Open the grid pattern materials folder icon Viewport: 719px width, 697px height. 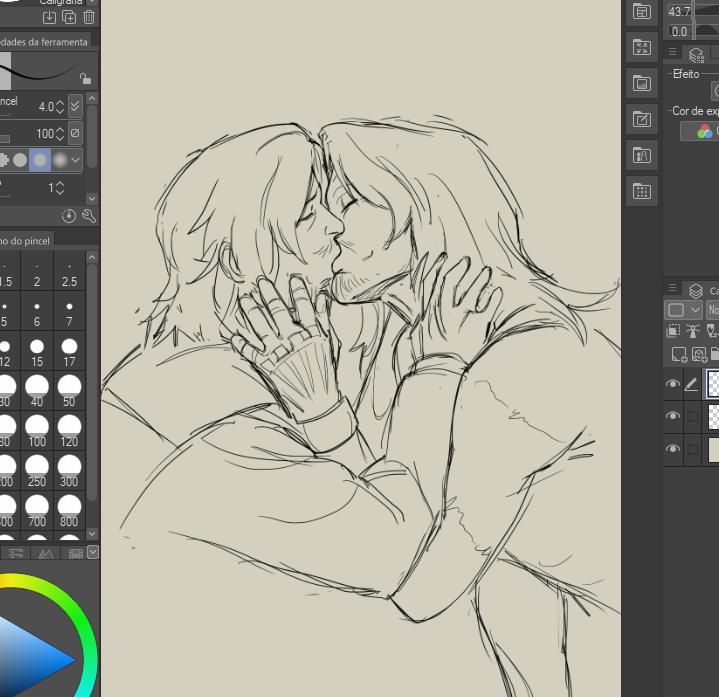642,191
